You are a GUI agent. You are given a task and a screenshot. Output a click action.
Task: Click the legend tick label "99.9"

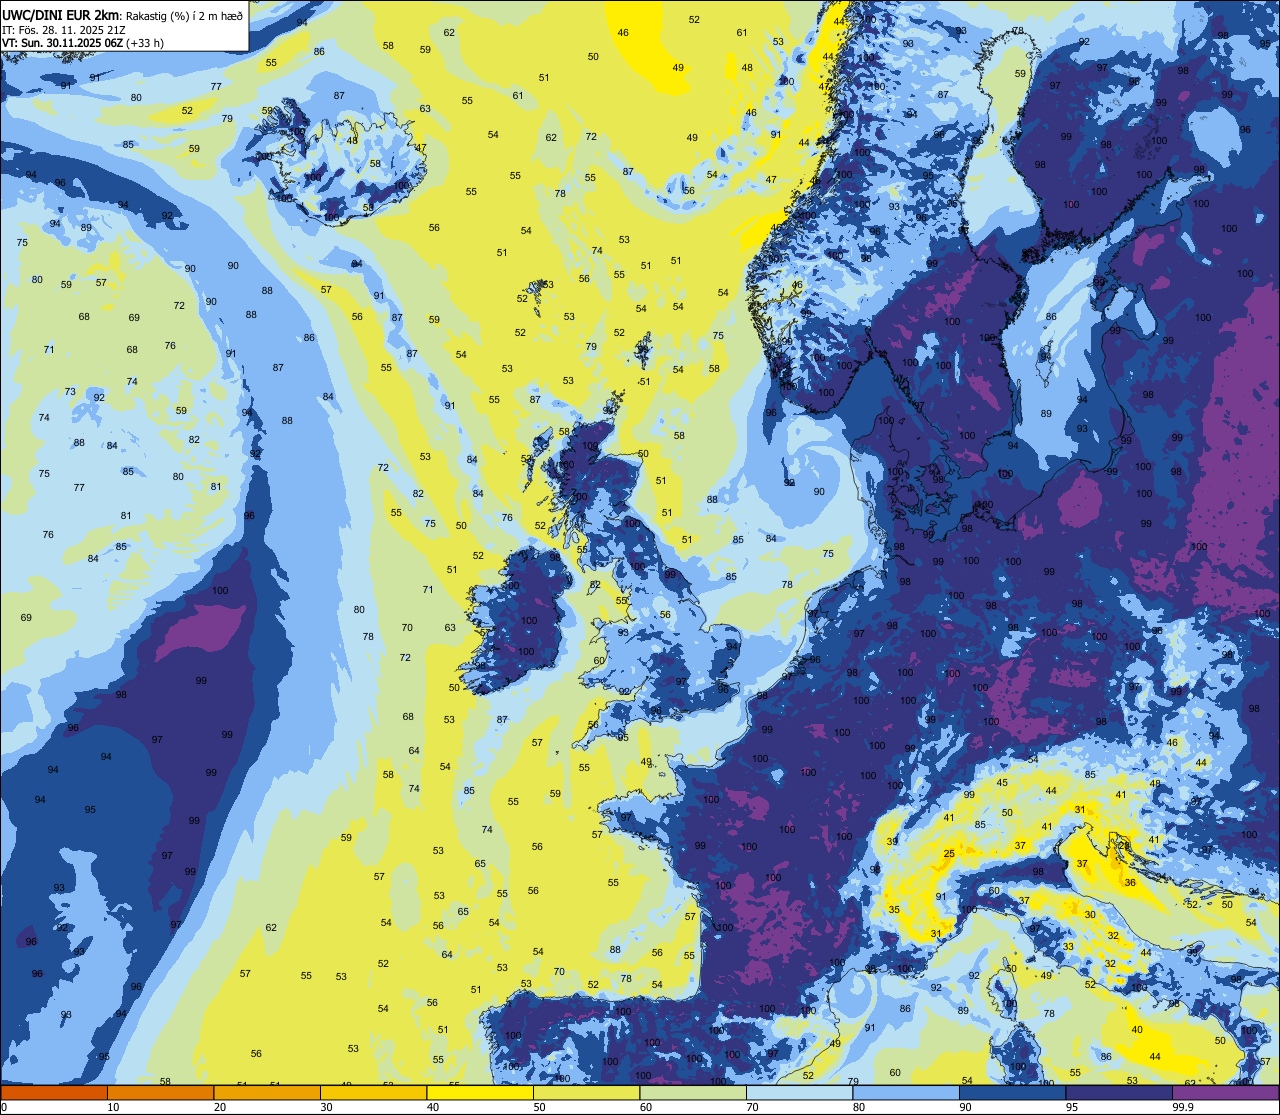pyautogui.click(x=1184, y=1107)
